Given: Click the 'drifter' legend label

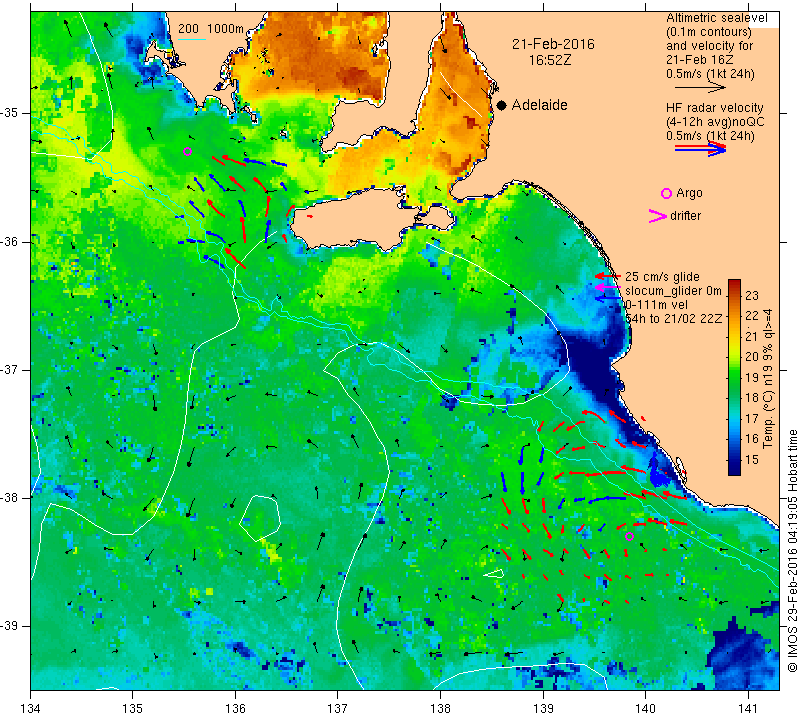Looking at the screenshot, I should click(x=686, y=216).
